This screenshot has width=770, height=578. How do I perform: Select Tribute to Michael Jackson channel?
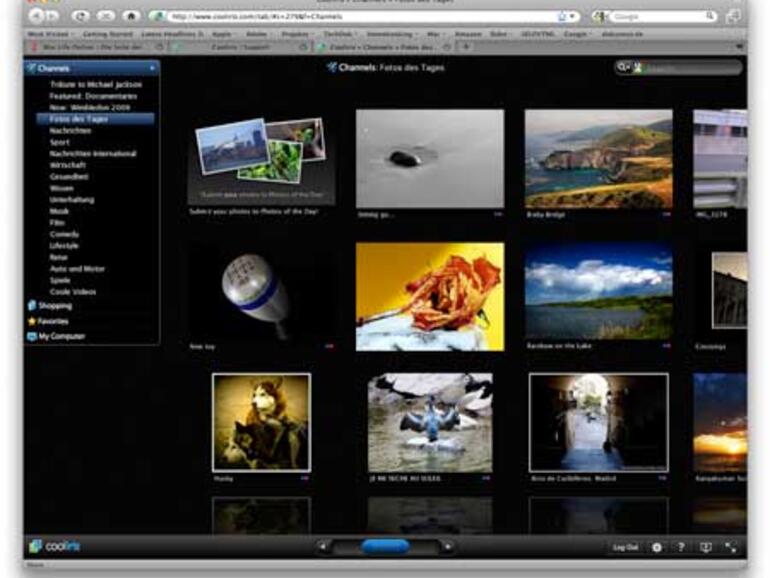[x=95, y=85]
